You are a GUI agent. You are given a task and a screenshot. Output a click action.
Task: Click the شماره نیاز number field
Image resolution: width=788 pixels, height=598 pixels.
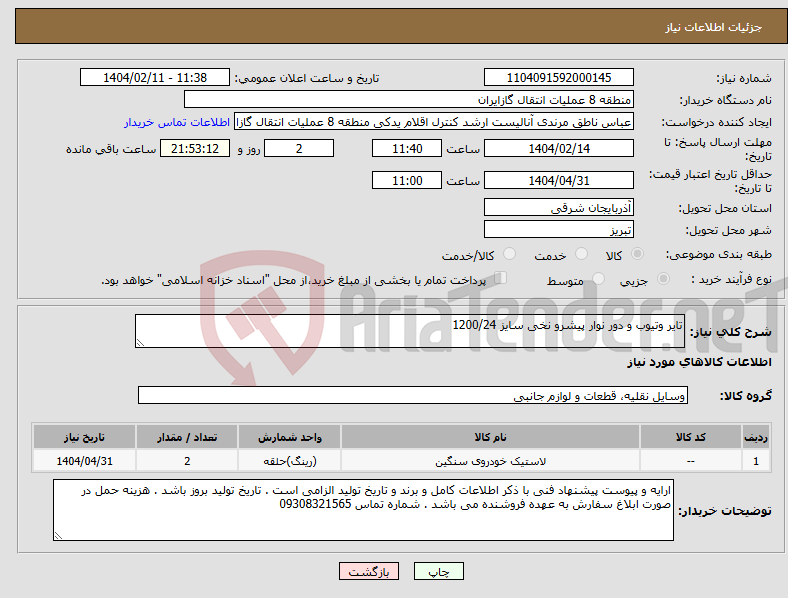(x=558, y=77)
